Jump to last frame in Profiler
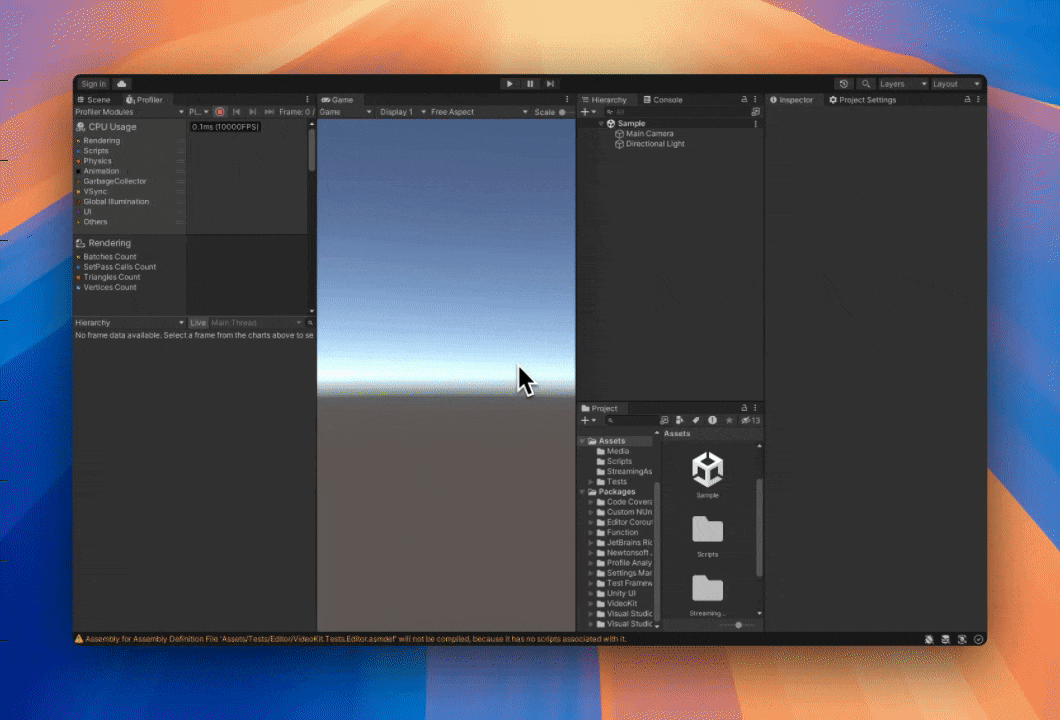The image size is (1060, 720). point(269,112)
